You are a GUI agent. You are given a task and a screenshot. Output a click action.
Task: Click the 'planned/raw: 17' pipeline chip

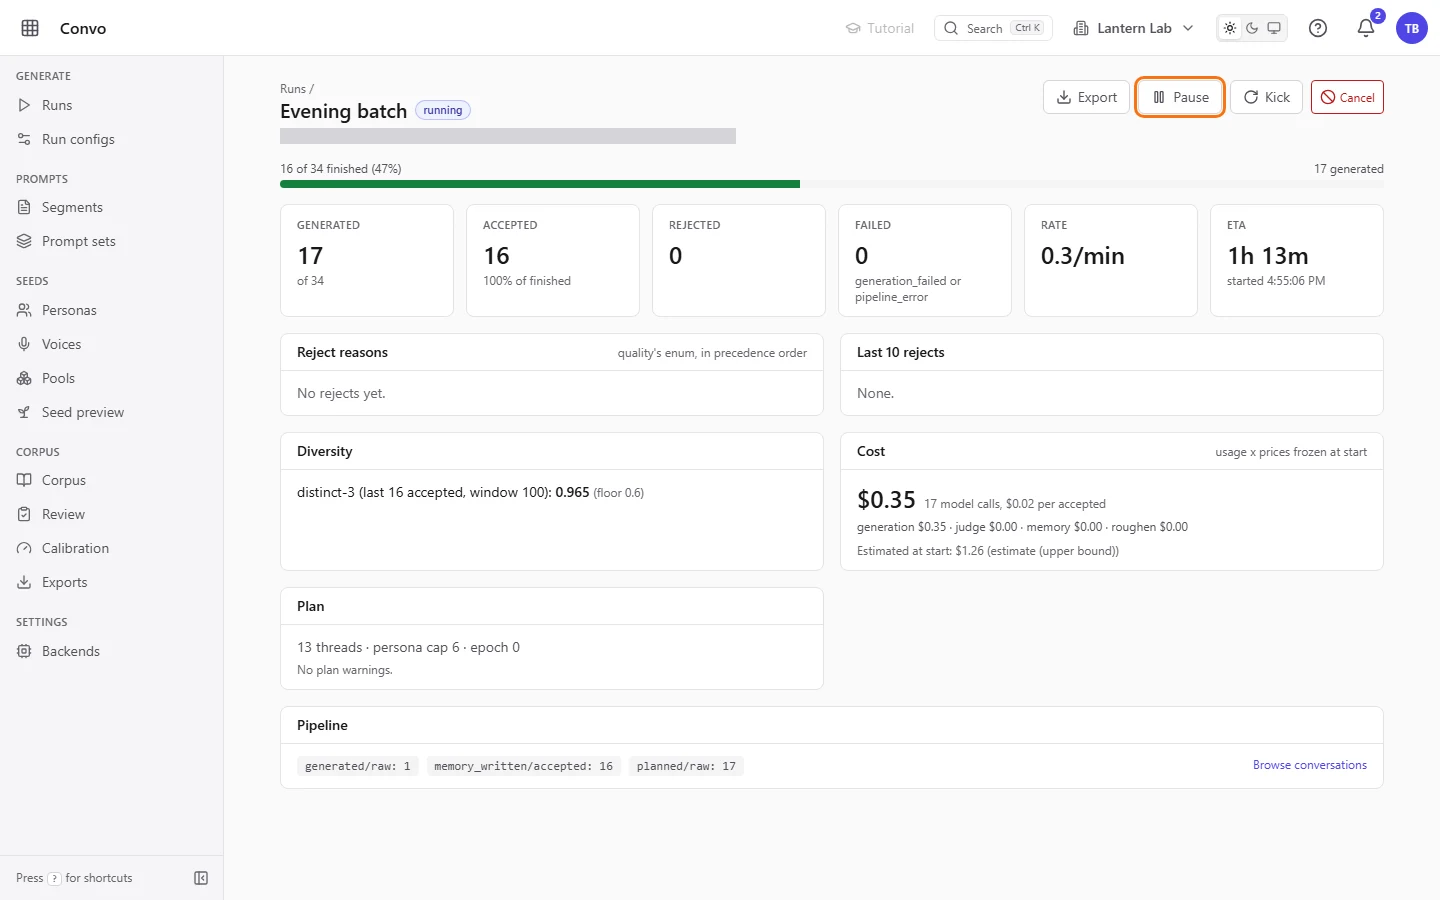click(x=686, y=766)
